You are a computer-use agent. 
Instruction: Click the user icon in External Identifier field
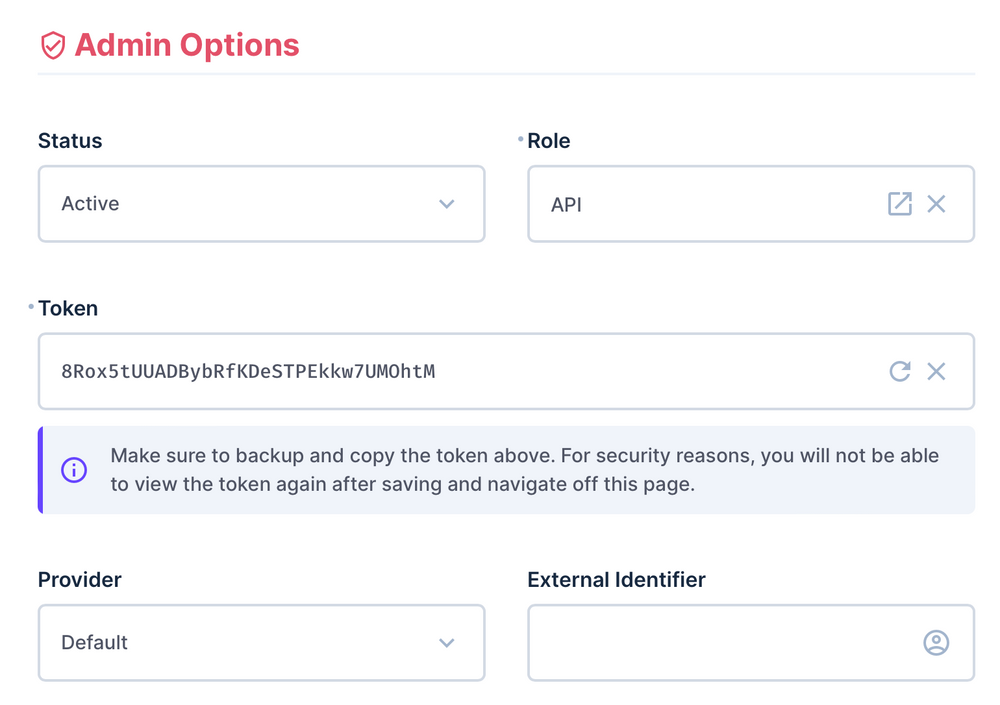pyautogui.click(x=936, y=643)
